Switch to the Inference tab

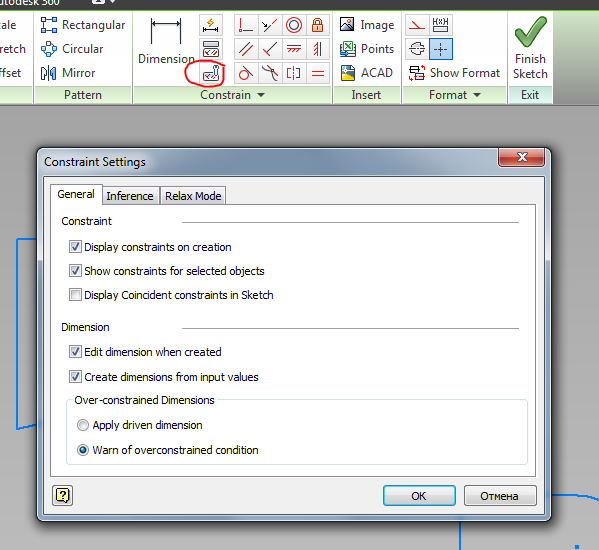pos(130,196)
